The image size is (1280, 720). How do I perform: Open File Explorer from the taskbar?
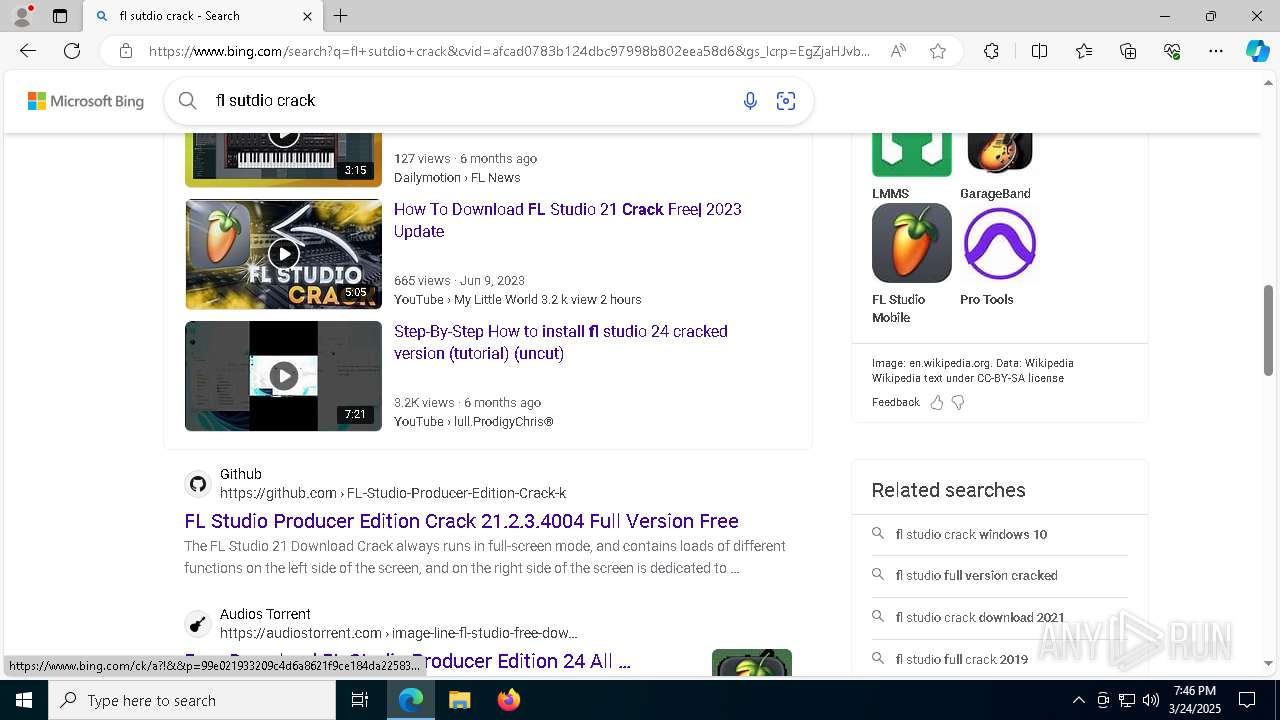pos(459,700)
